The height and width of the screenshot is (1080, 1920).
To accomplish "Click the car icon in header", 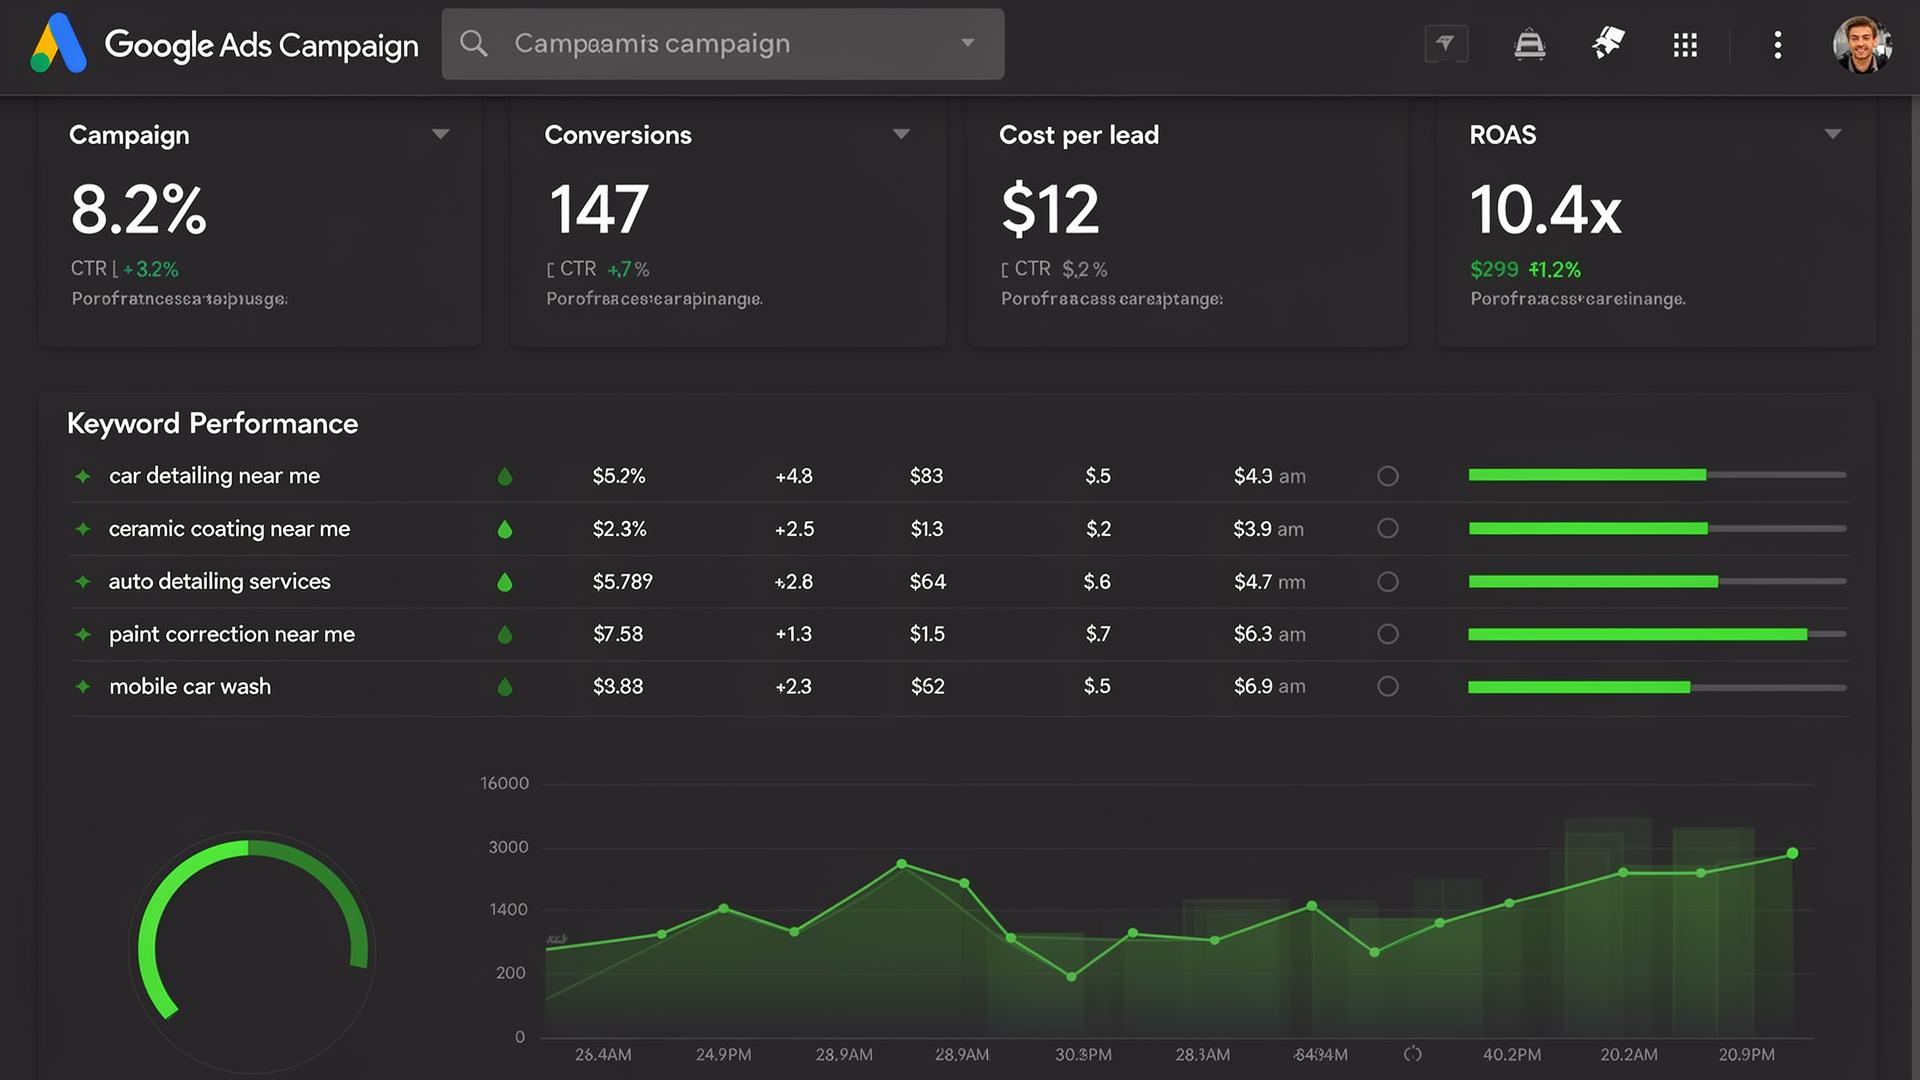I will tap(1529, 44).
